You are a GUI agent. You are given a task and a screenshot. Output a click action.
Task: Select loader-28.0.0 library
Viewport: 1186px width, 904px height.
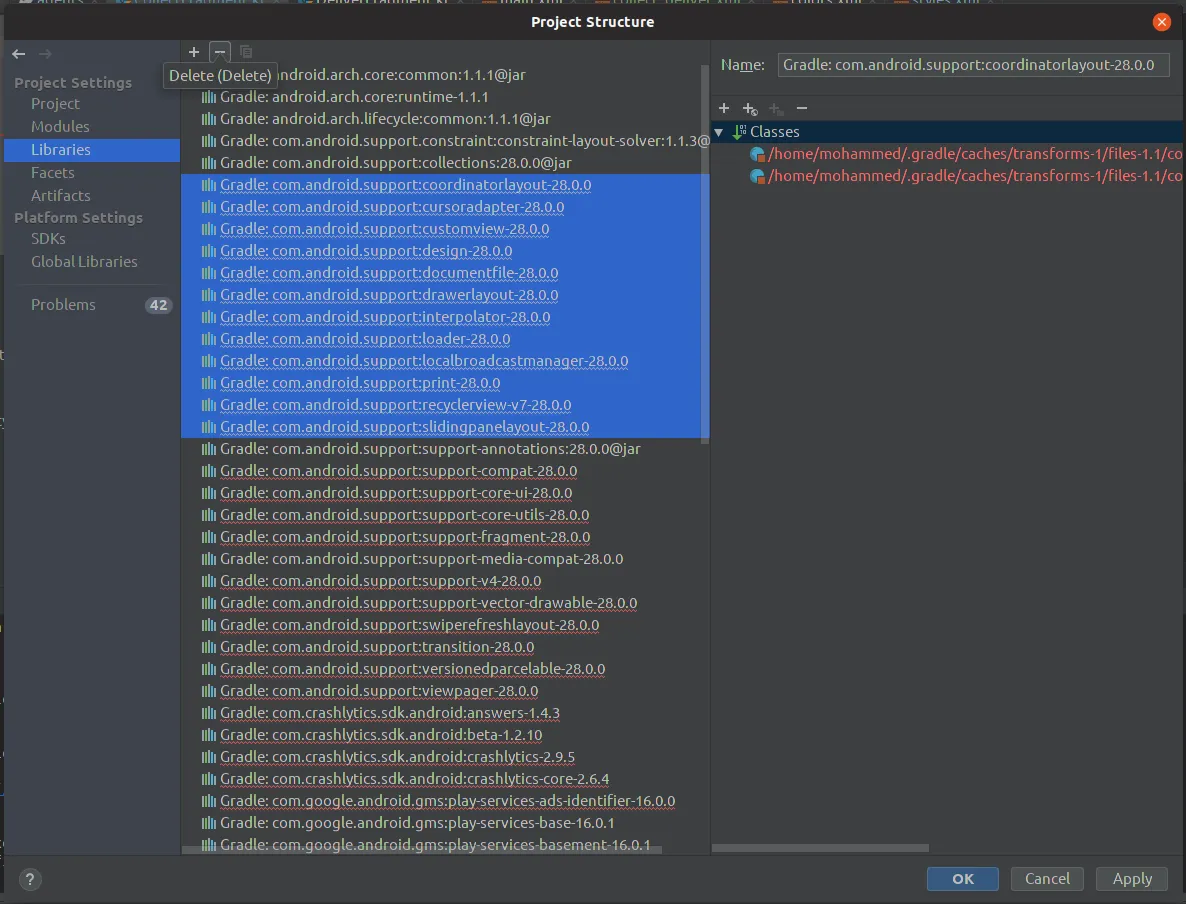click(445, 338)
